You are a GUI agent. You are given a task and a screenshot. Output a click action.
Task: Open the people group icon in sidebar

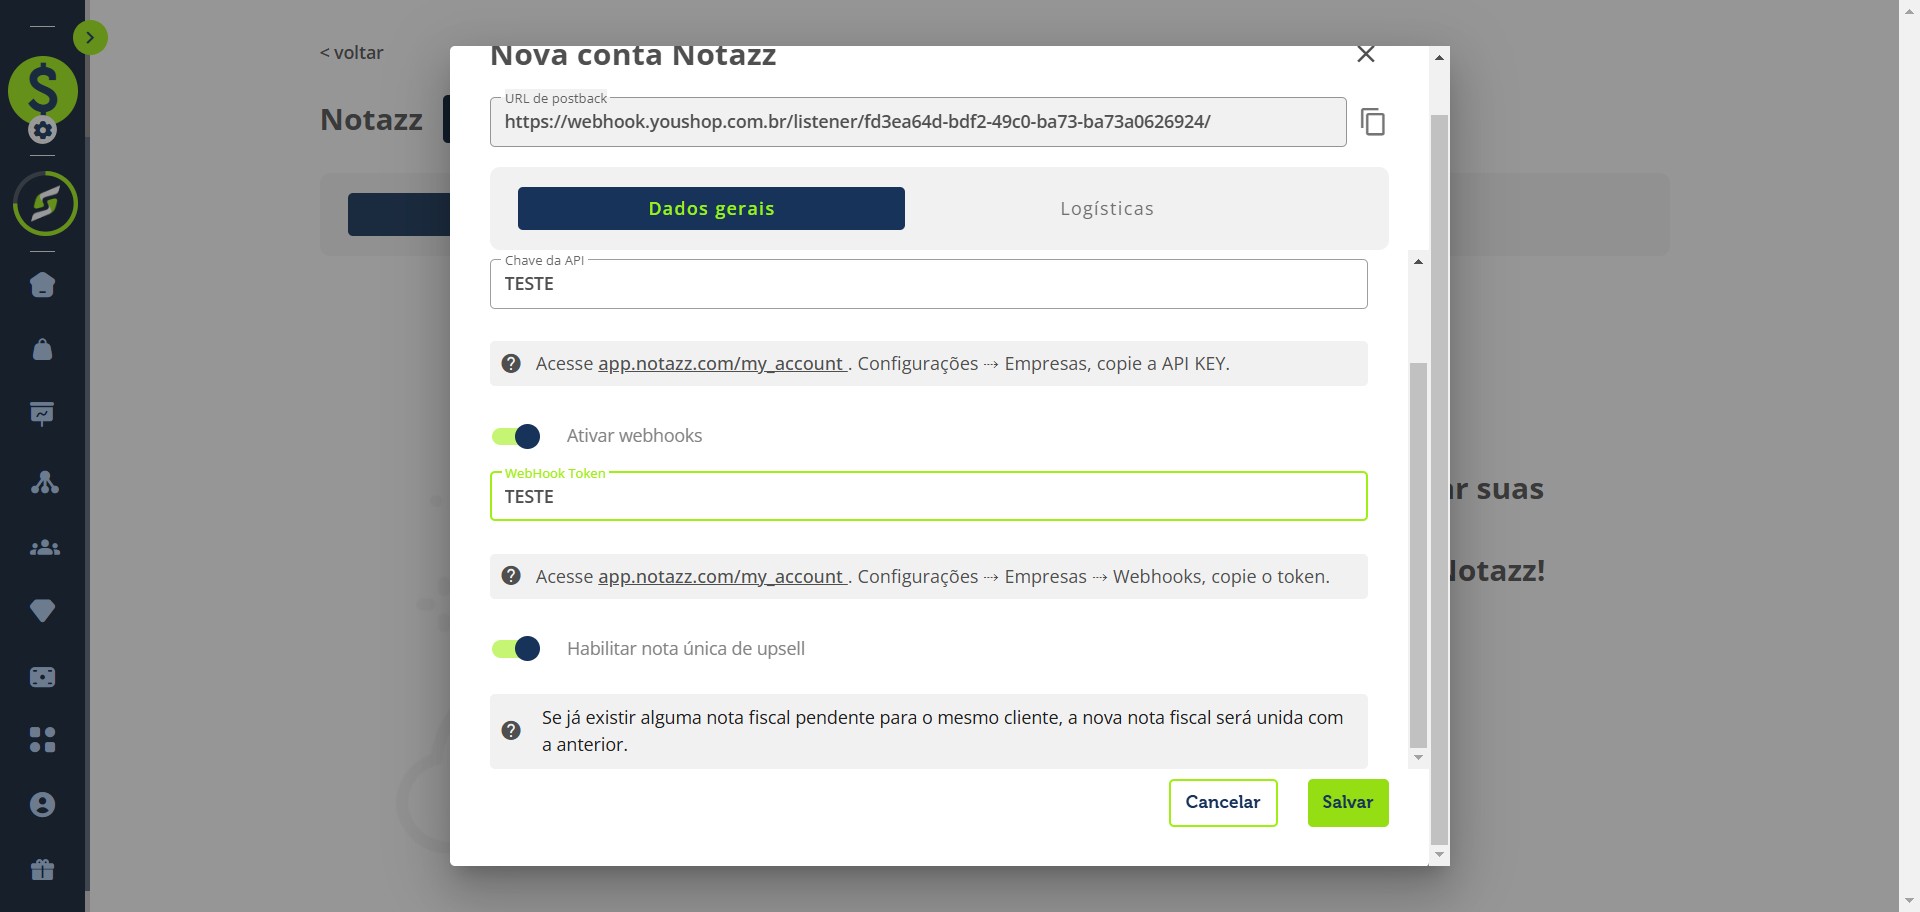pyautogui.click(x=44, y=547)
